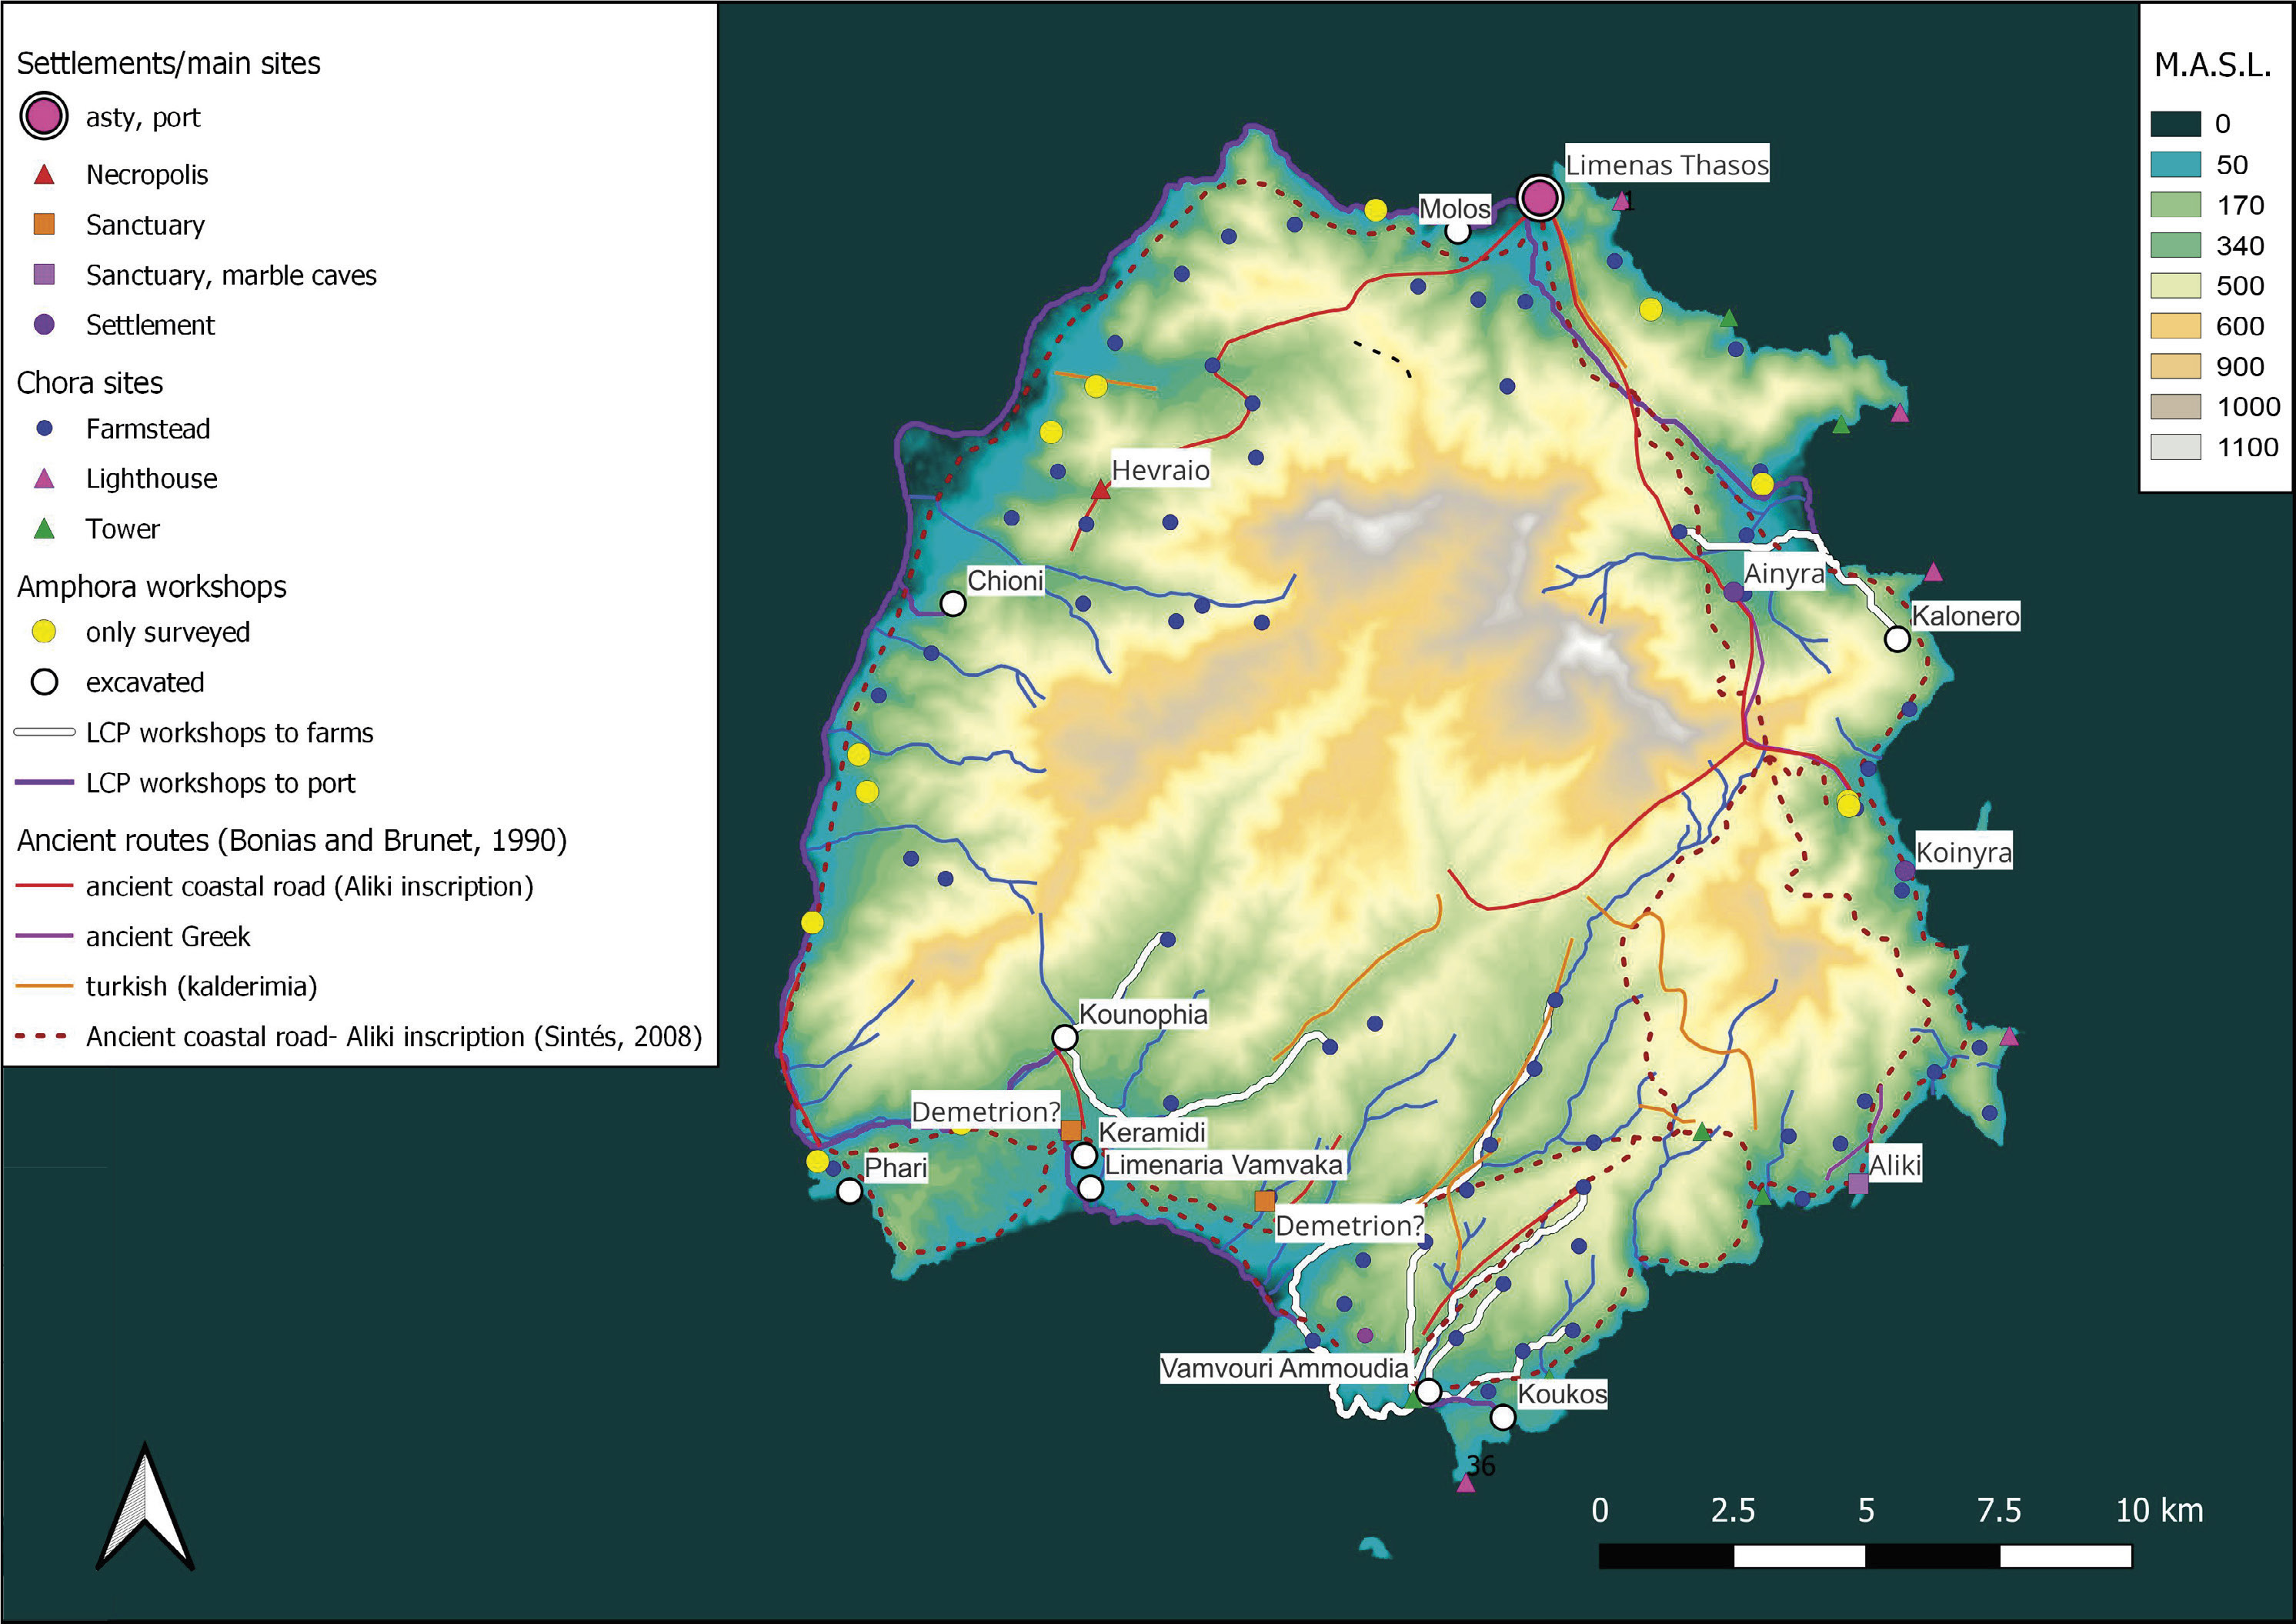Click the 50 elevation legend swatch
Screen dimensions: 2296x1624
pyautogui.click(x=2176, y=165)
